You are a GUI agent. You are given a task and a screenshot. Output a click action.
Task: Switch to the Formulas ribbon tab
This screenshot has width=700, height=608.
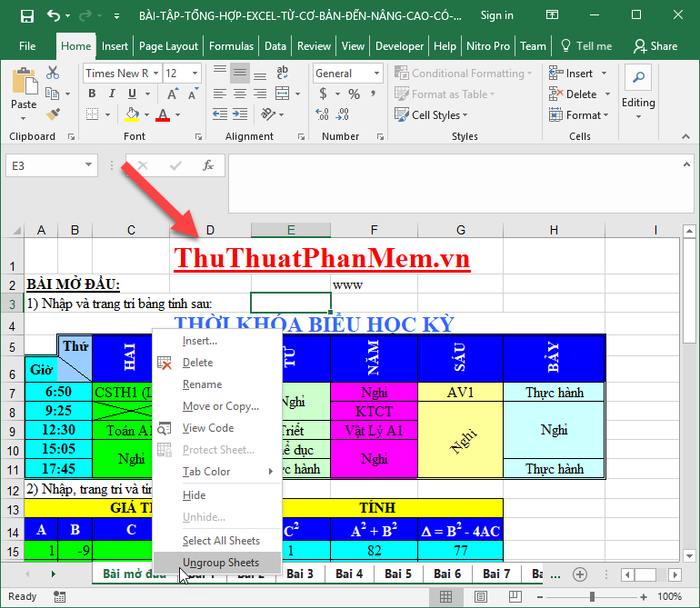231,46
